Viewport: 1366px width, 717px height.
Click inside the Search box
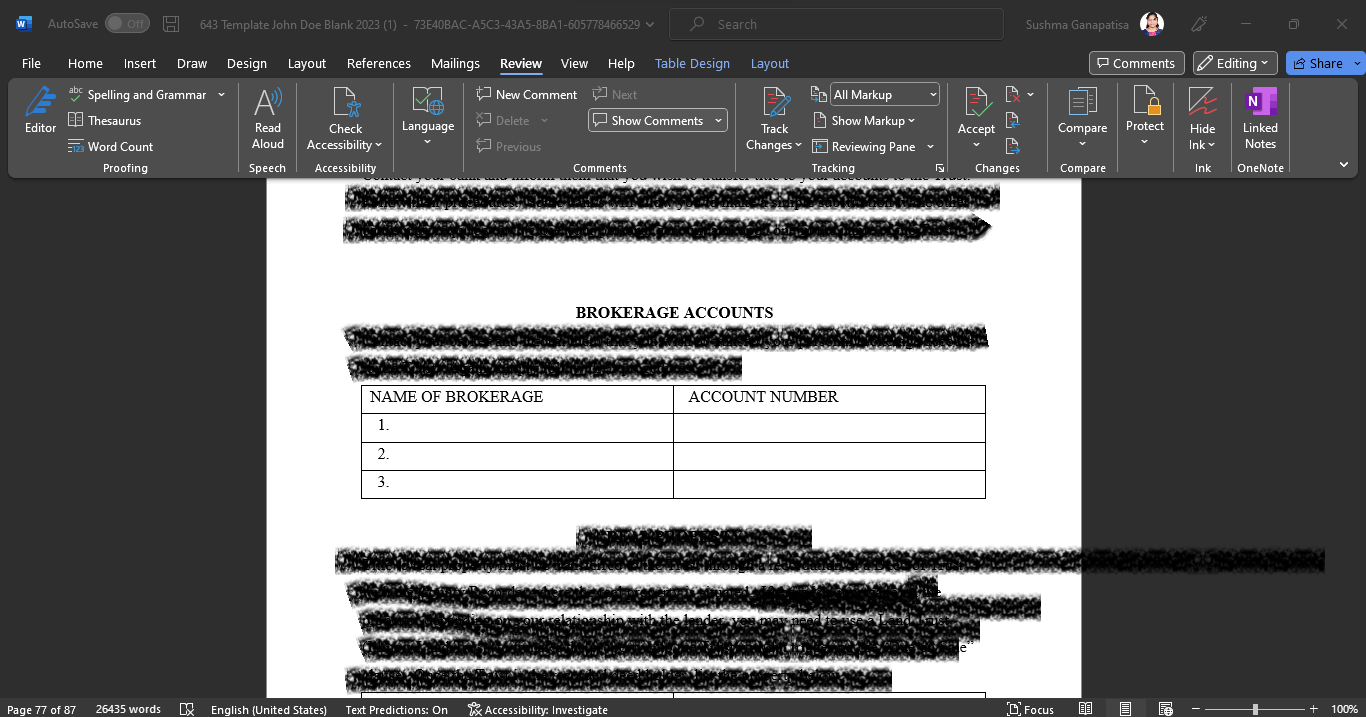(x=836, y=23)
